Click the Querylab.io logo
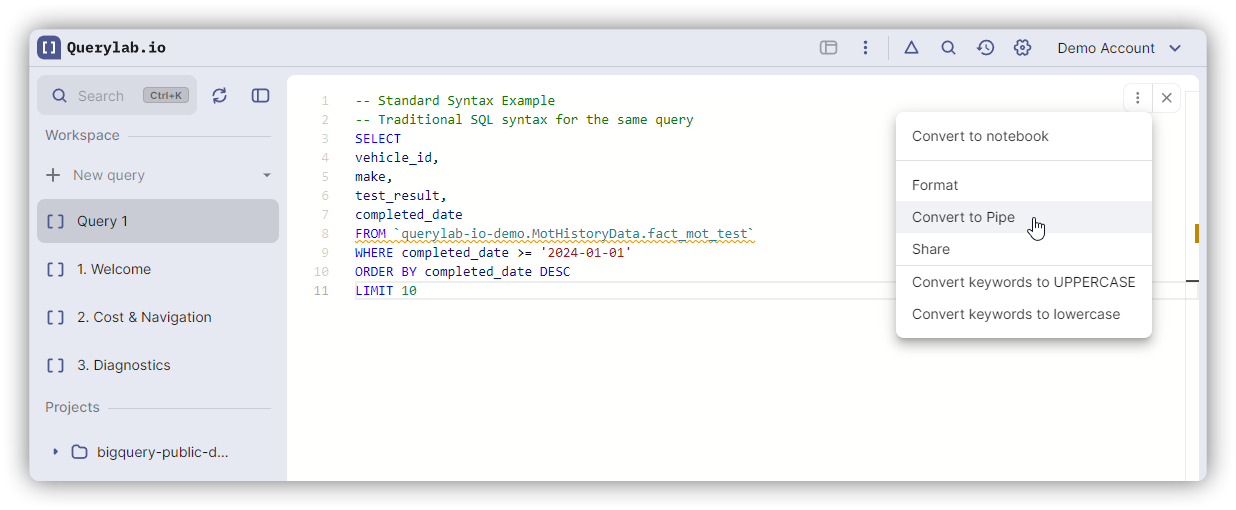 pos(102,48)
